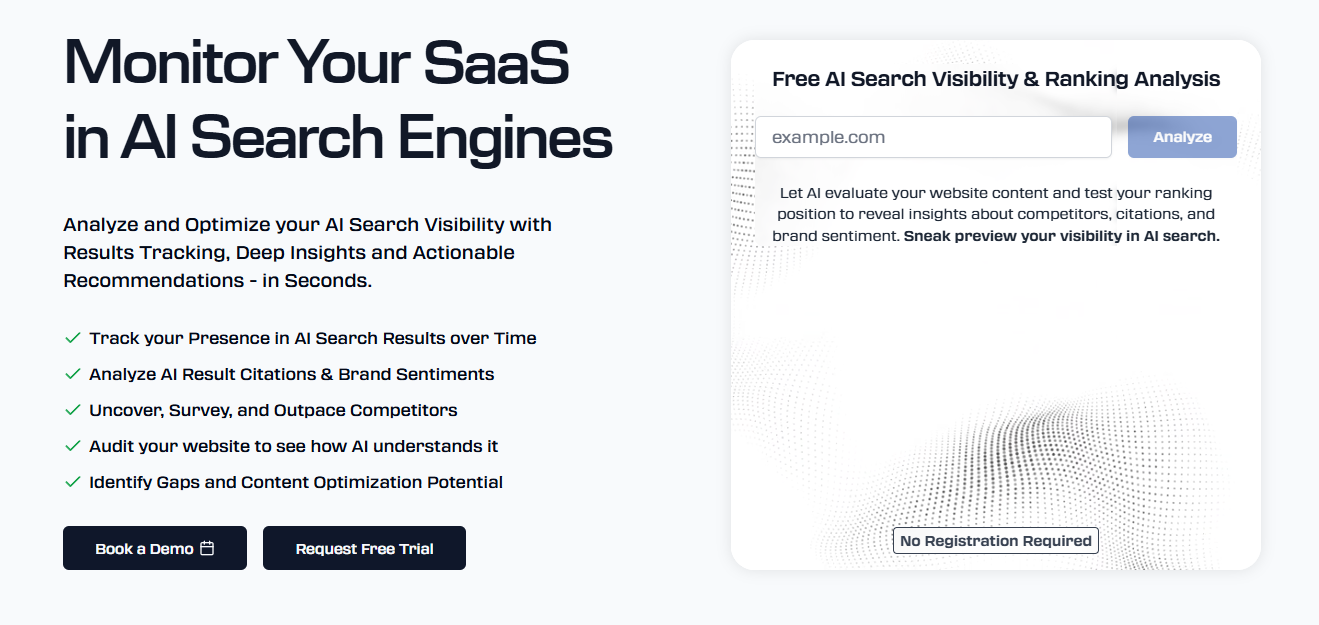Select the "Content Optimization Potential" feature line
1319x625 pixels.
(x=296, y=482)
